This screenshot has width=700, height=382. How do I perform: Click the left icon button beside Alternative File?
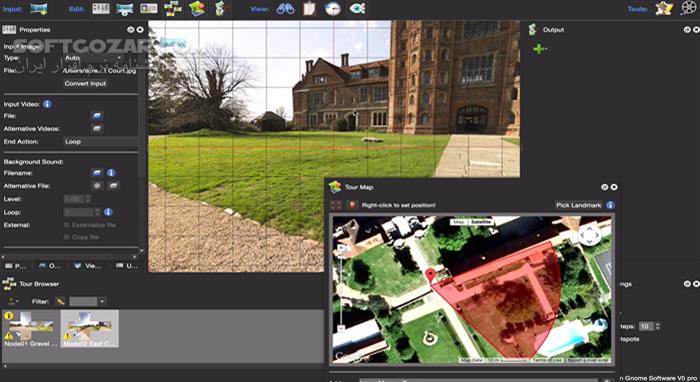[97, 186]
